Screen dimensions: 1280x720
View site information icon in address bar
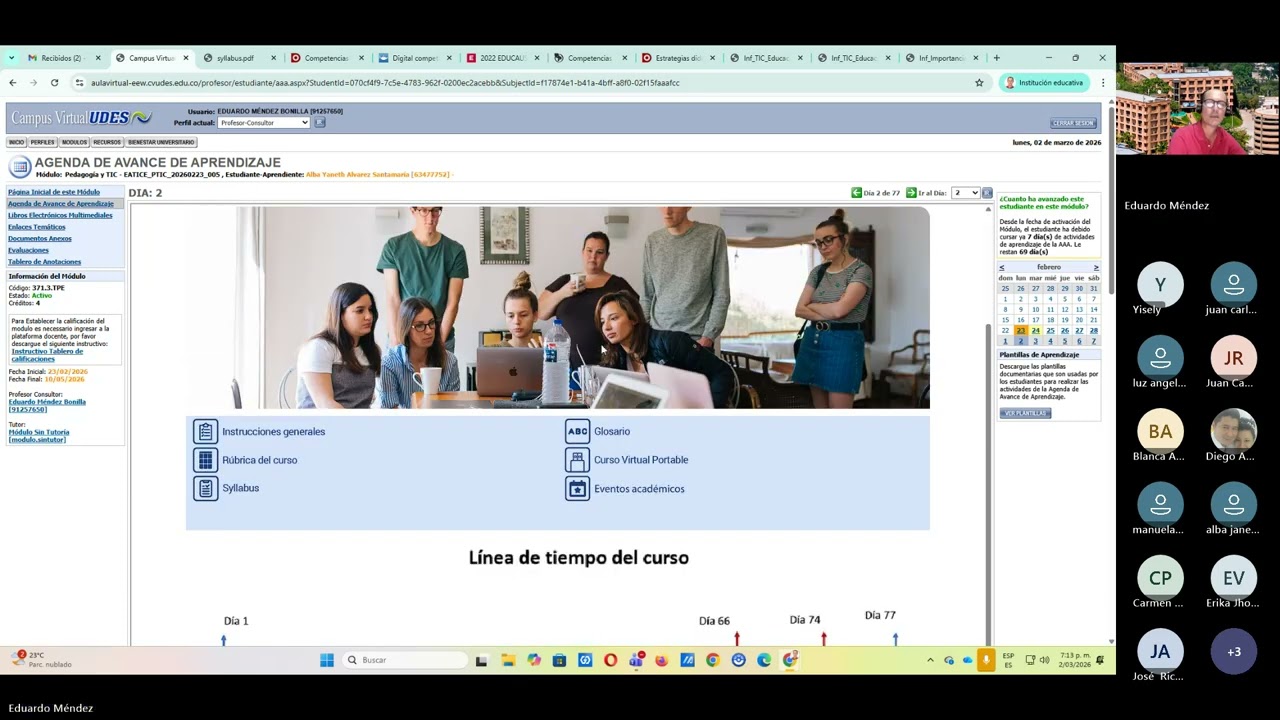tap(80, 83)
